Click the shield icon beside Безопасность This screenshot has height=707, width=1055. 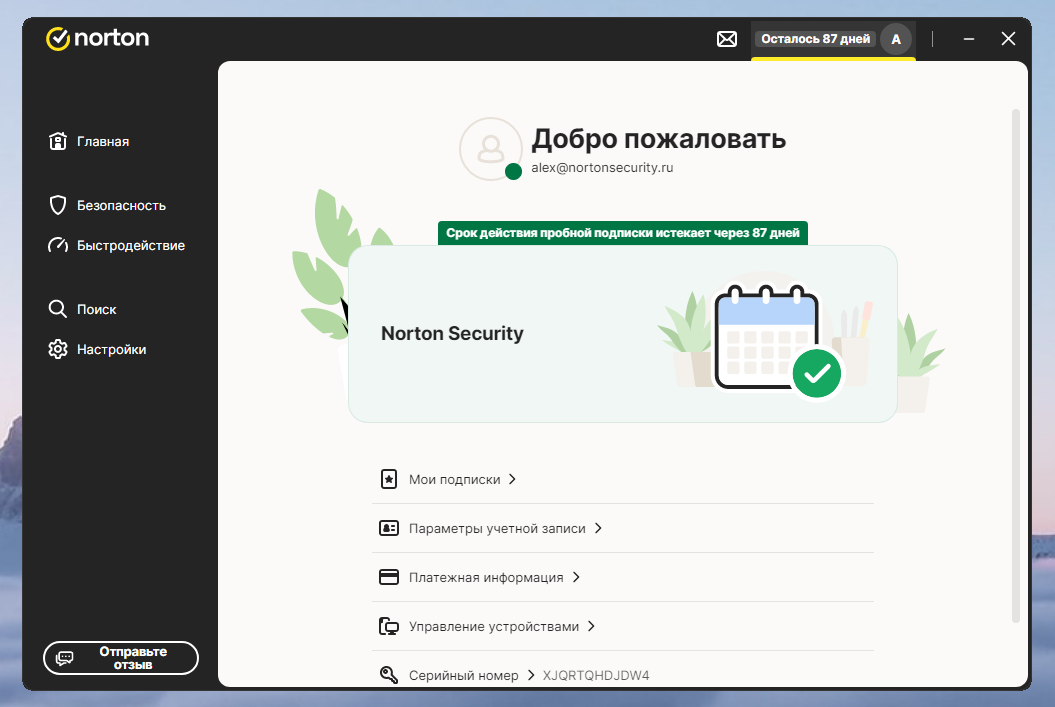[x=58, y=206]
